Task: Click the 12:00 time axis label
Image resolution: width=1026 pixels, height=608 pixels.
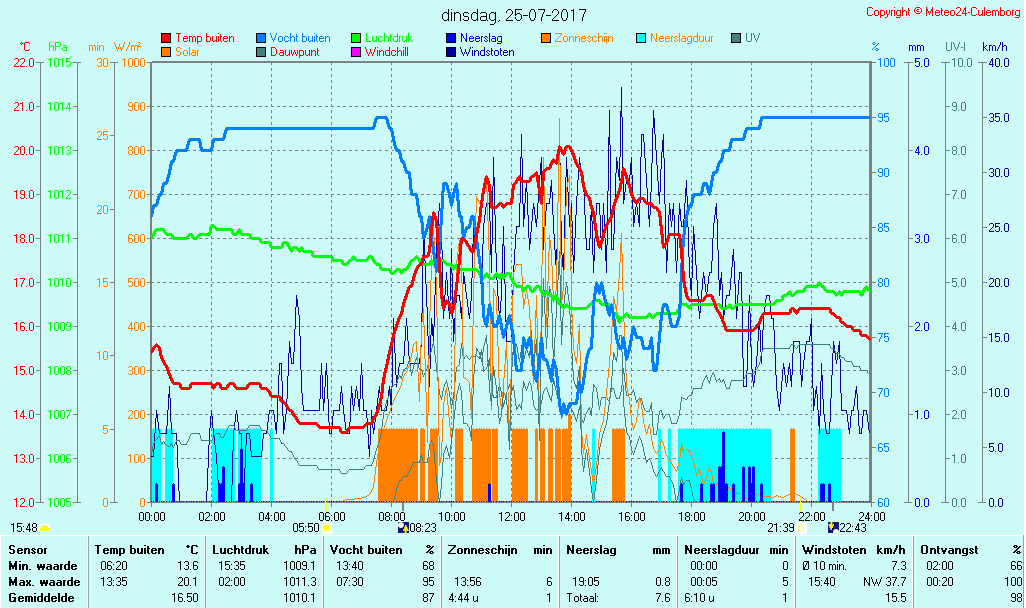Action: coord(512,516)
